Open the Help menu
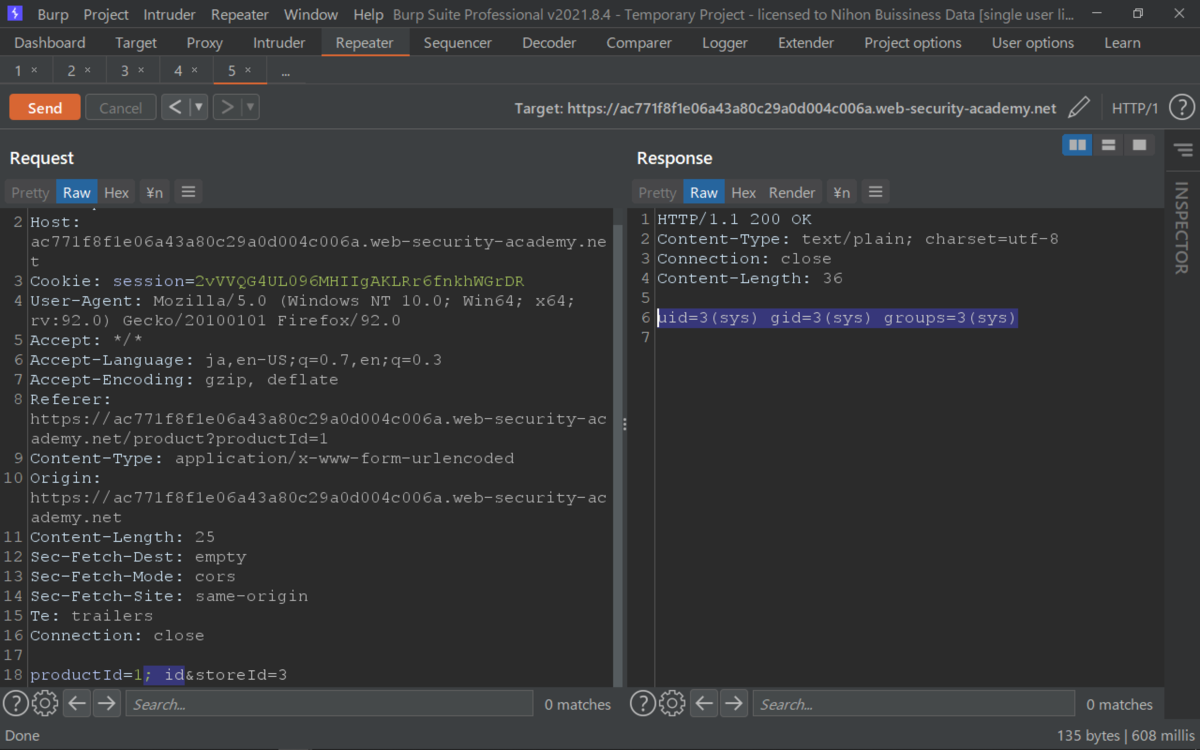 369,15
